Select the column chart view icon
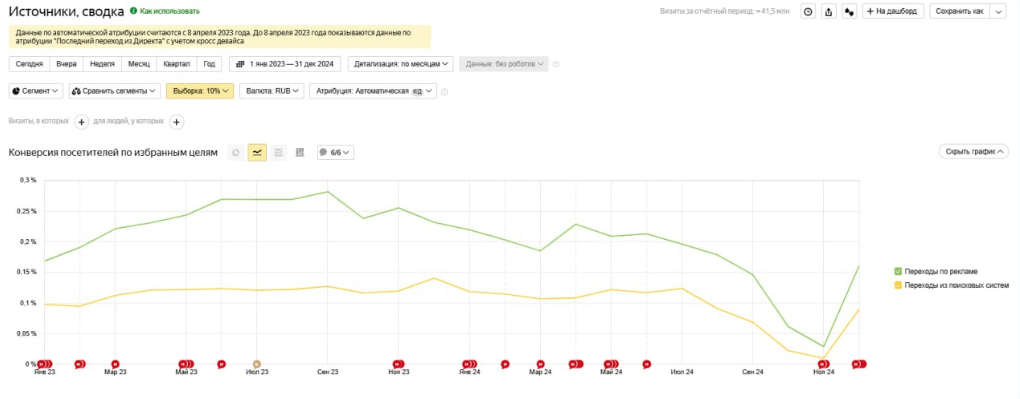 [300, 152]
